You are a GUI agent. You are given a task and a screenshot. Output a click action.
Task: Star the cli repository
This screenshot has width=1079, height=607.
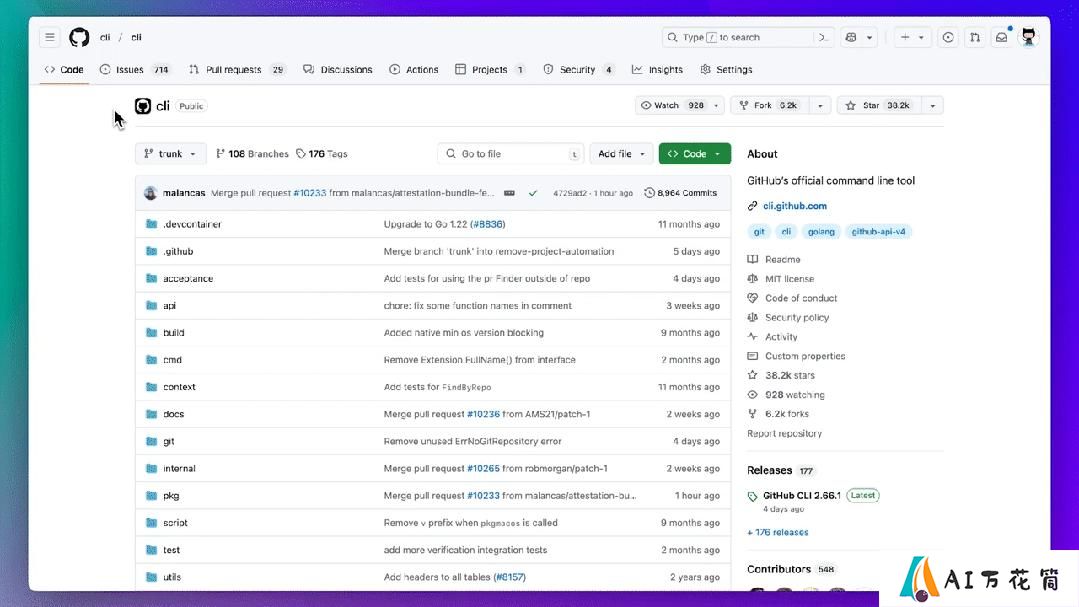pos(879,105)
